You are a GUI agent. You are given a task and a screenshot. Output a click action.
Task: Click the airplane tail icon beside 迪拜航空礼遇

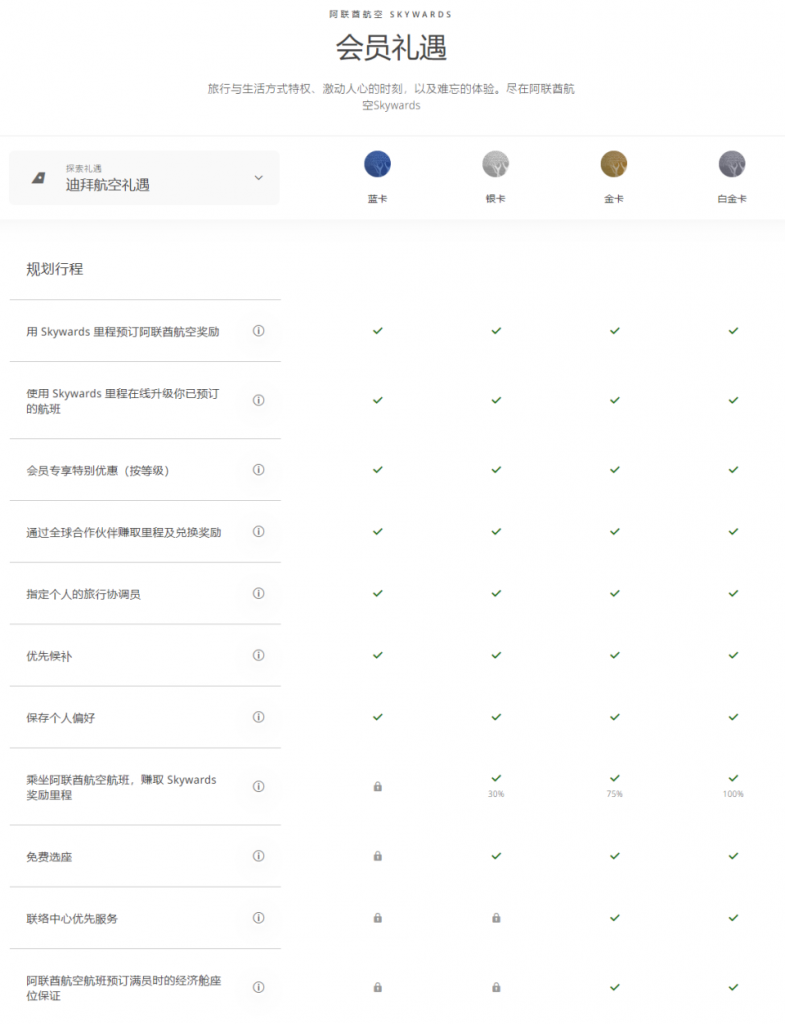tap(39, 178)
